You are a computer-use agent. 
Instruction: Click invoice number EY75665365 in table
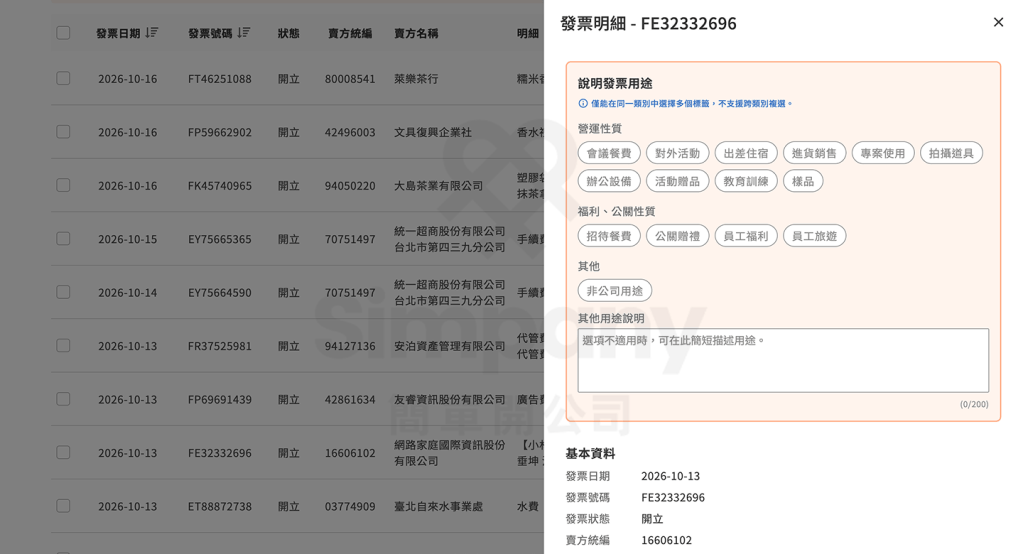tap(220, 239)
